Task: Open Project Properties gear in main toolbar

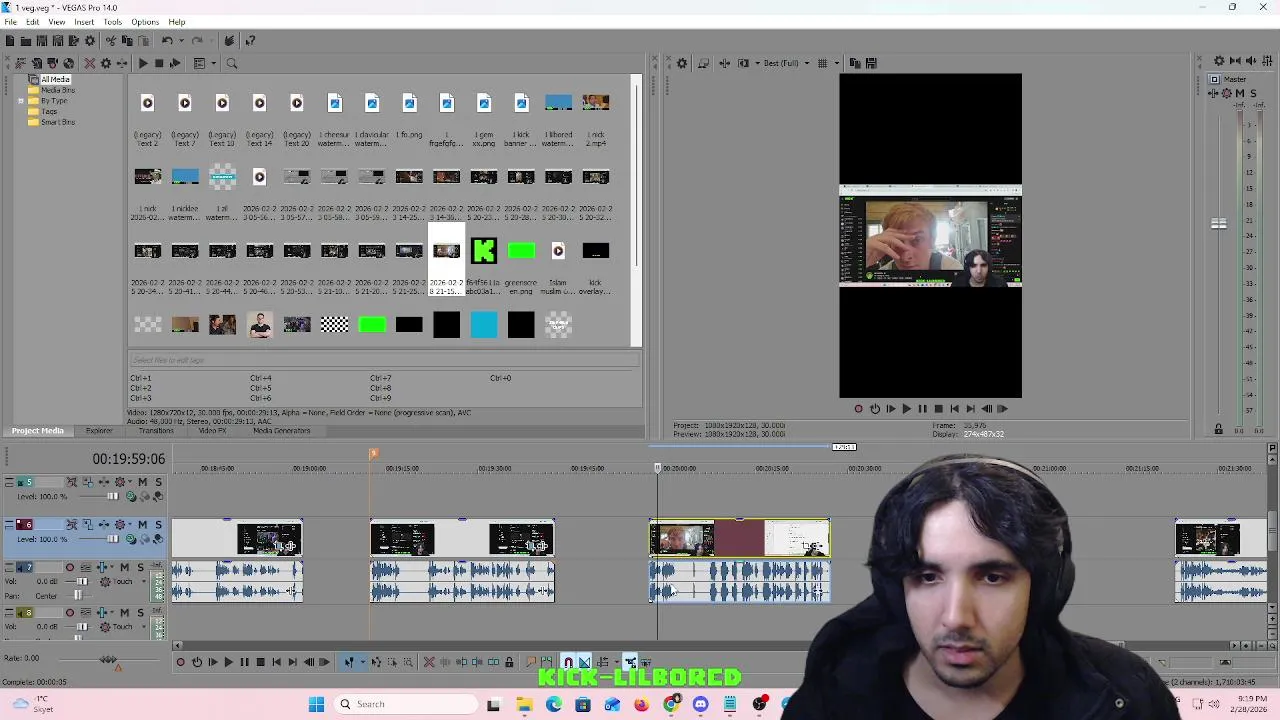Action: click(90, 41)
